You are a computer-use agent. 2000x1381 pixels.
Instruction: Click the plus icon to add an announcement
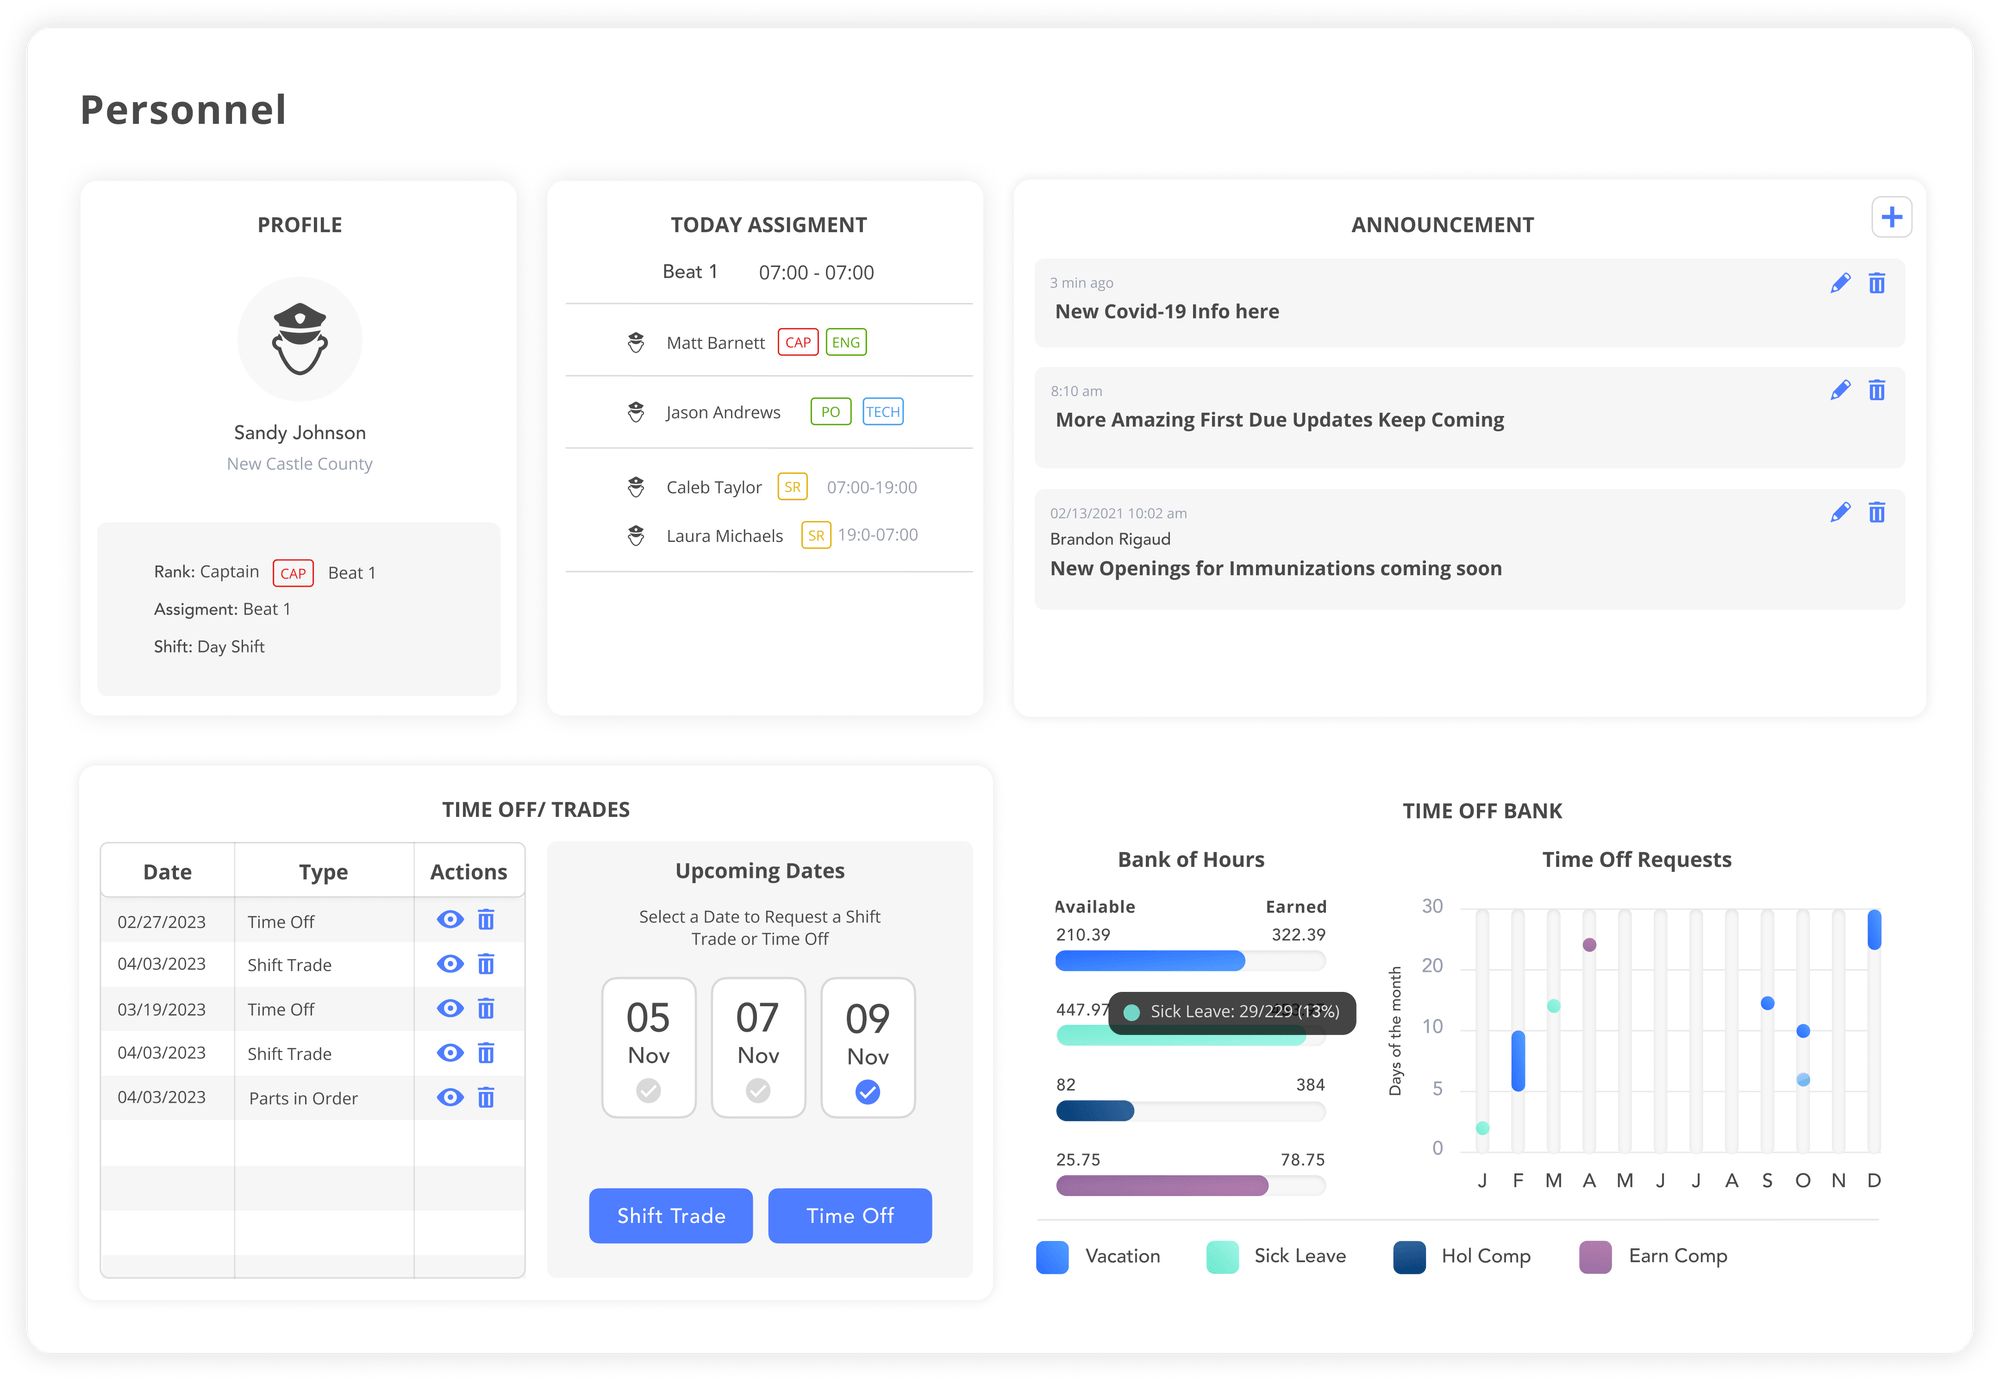click(x=1891, y=218)
